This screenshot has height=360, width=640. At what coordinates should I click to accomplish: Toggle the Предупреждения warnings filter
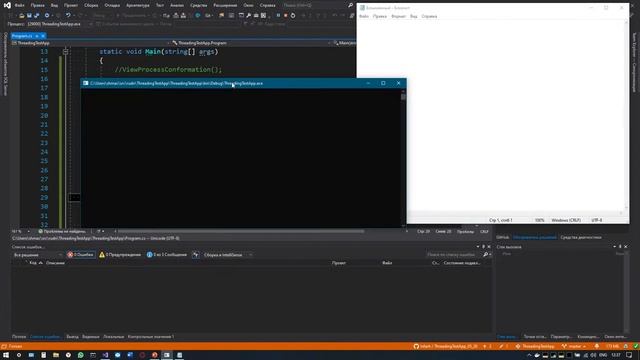pyautogui.click(x=120, y=255)
